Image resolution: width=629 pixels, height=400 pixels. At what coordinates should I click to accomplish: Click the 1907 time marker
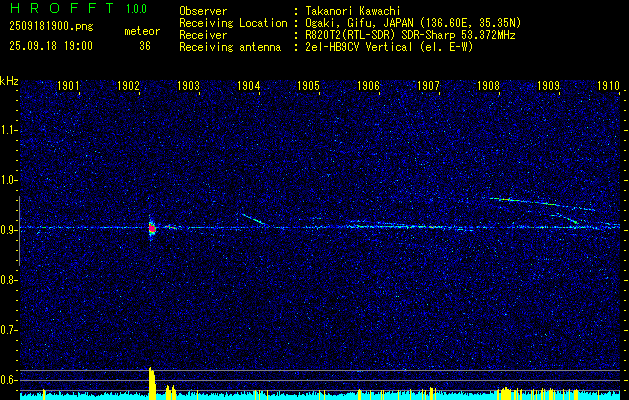point(428,86)
